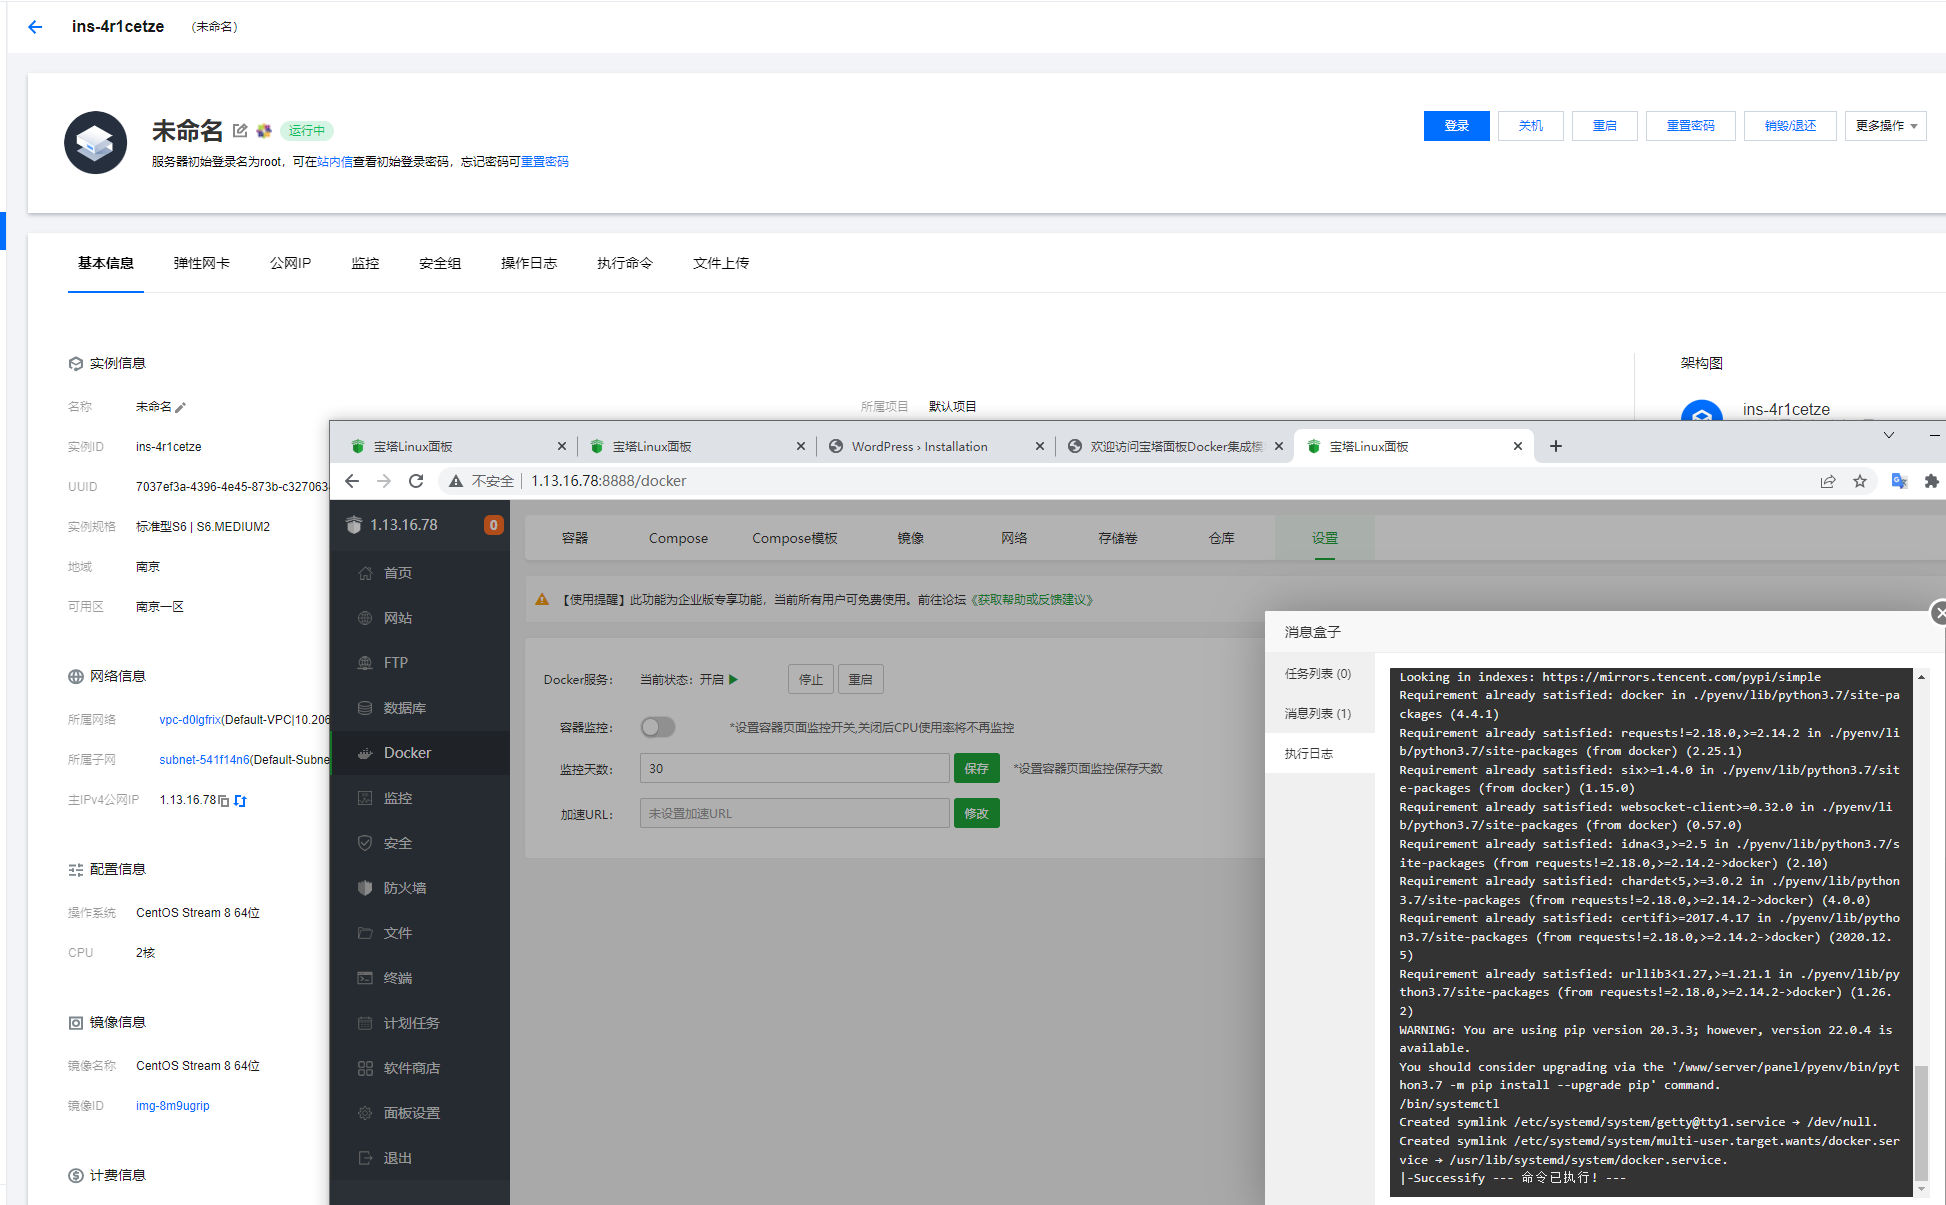Bookmark this page with the star icon

pyautogui.click(x=1860, y=481)
